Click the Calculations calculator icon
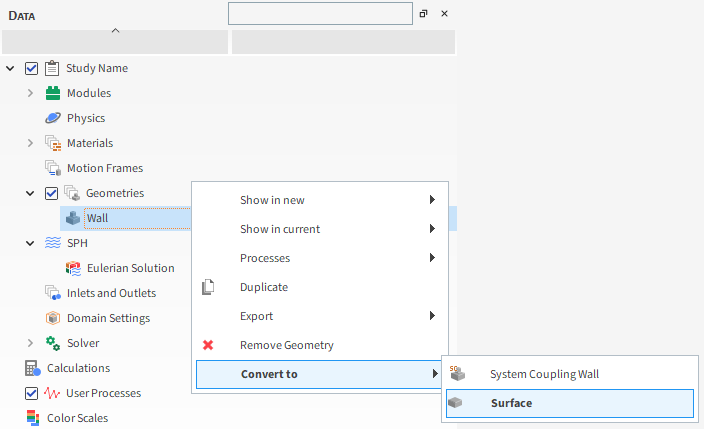The image size is (704, 429). tap(33, 368)
